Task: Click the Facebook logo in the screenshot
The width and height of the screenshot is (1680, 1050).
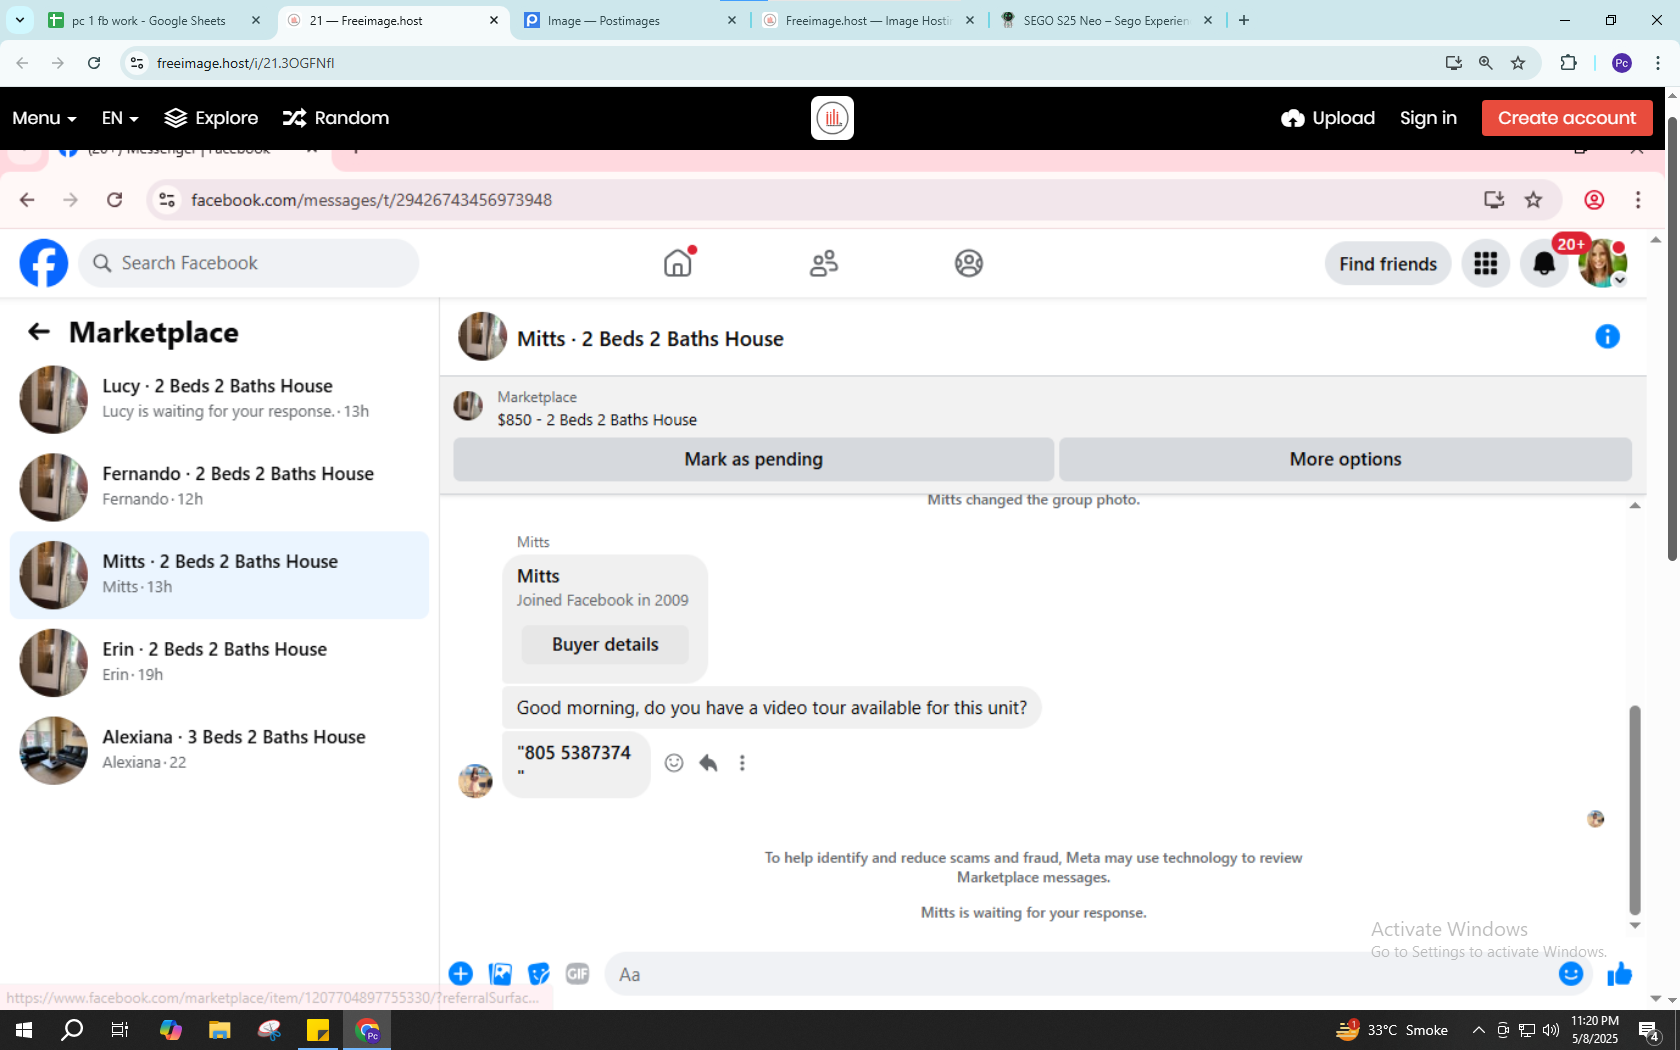Action: point(44,263)
